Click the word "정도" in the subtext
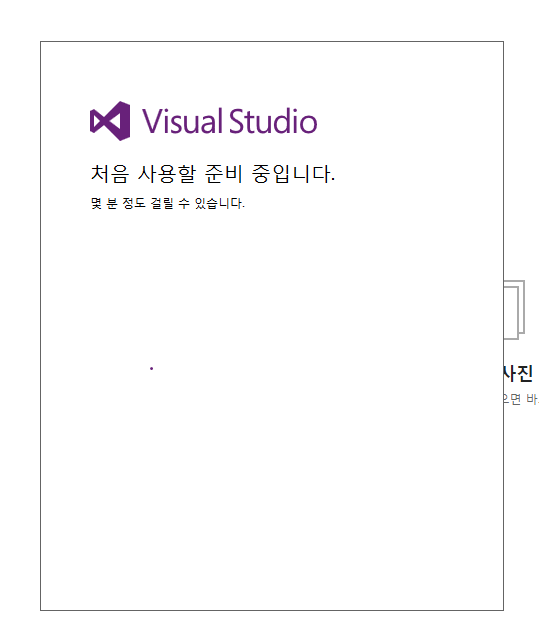 [x=134, y=203]
